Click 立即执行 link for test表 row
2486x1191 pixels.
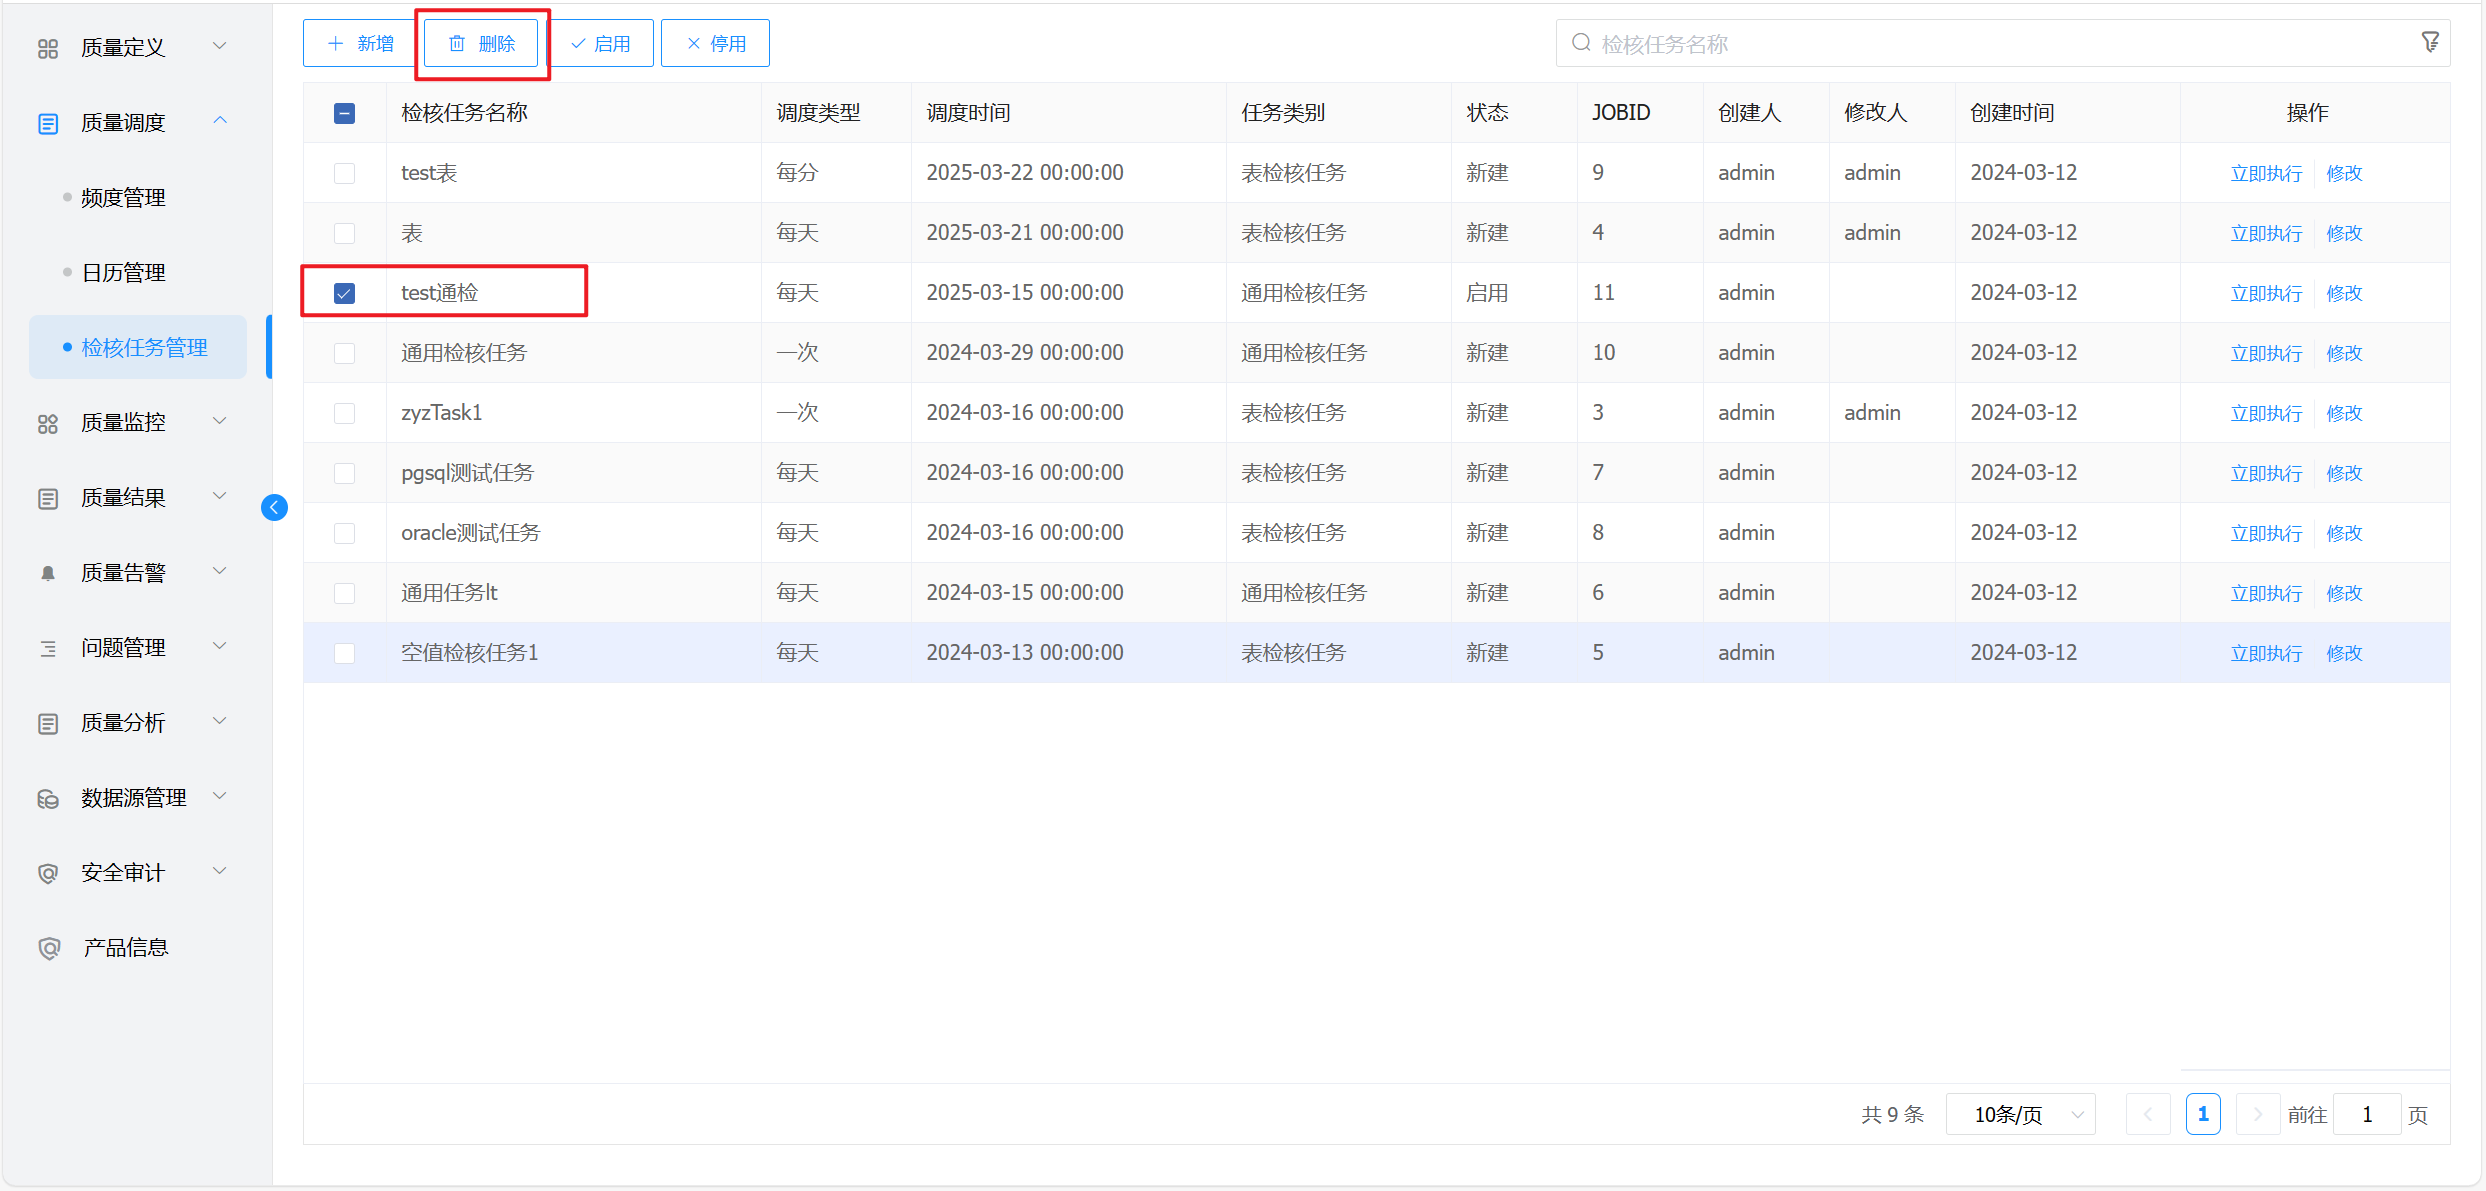pyautogui.click(x=2266, y=173)
